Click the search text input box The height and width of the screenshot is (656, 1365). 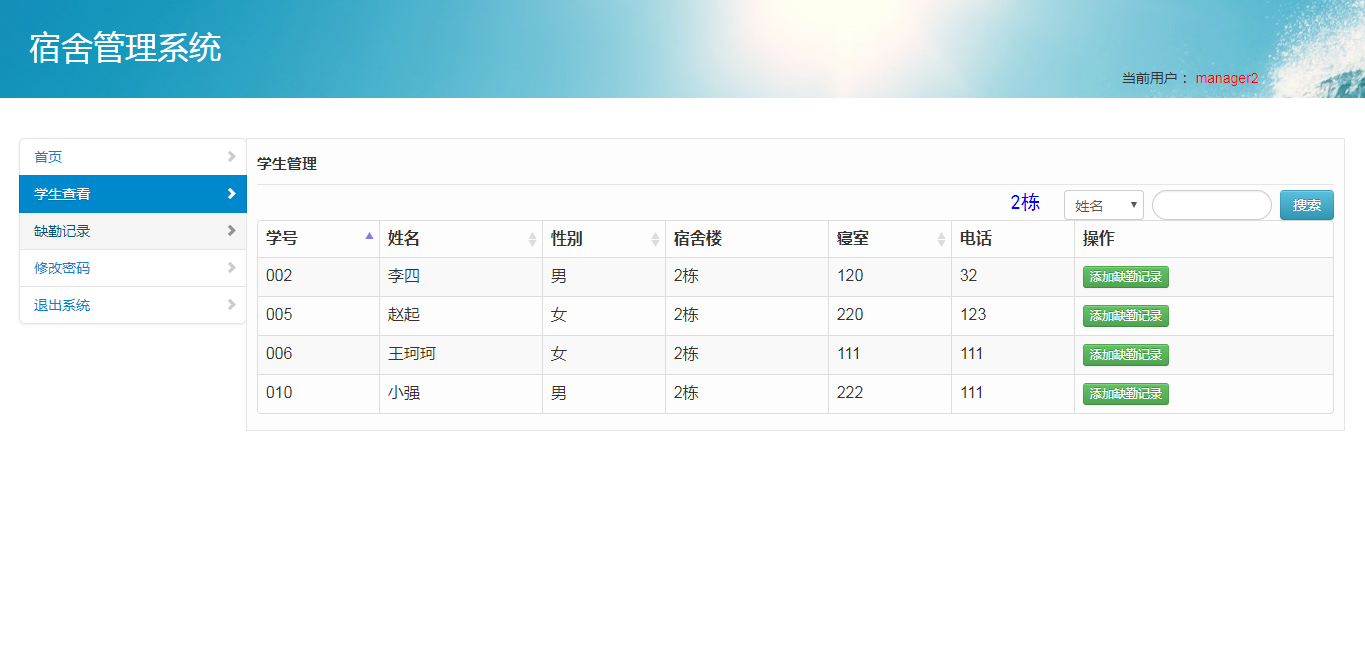(x=1212, y=205)
